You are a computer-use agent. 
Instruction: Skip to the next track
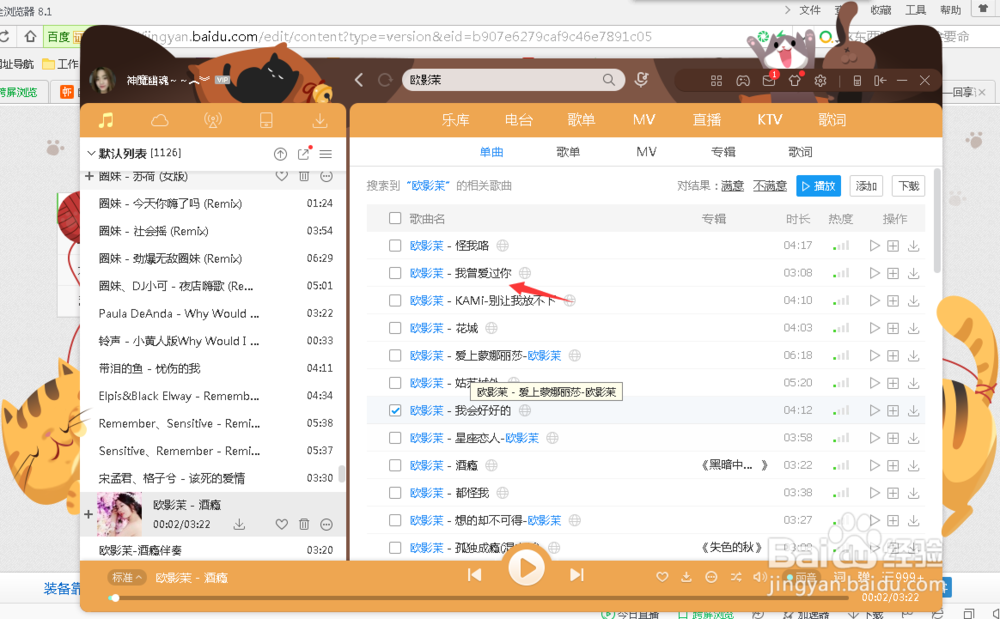[577, 575]
